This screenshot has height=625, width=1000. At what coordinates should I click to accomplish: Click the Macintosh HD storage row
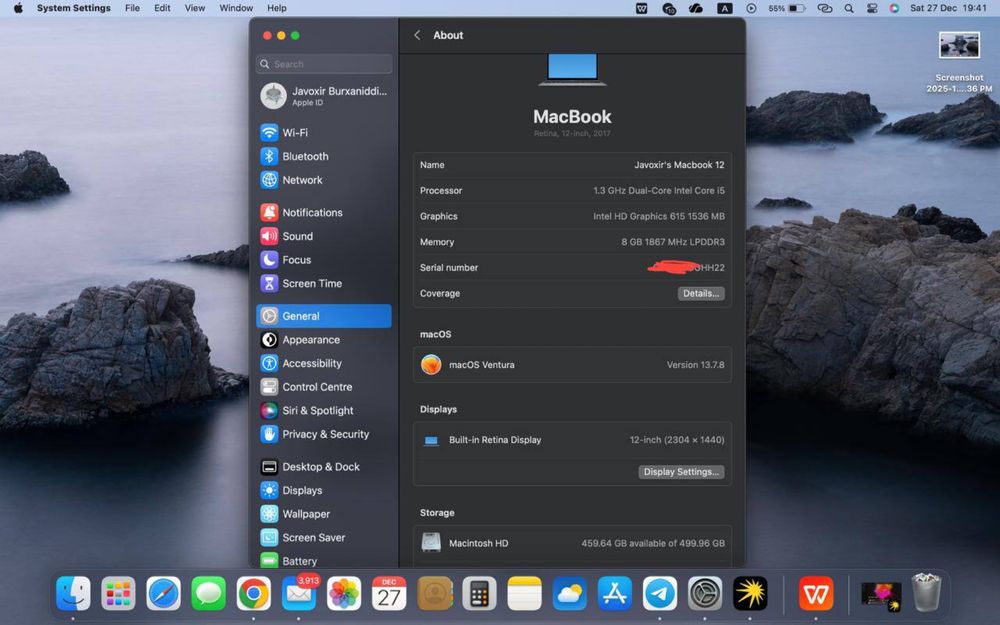click(572, 543)
